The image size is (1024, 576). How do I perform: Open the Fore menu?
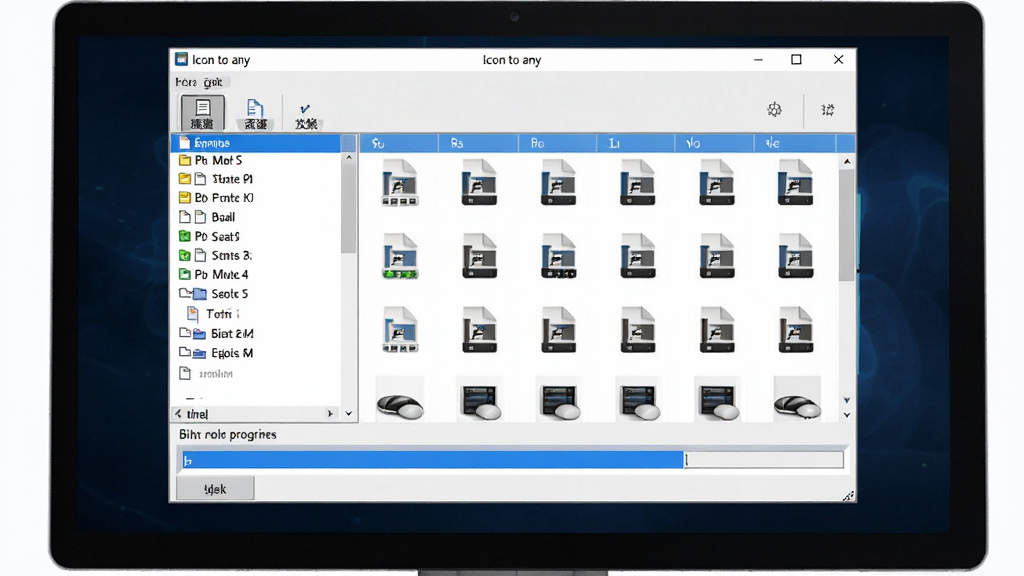185,82
